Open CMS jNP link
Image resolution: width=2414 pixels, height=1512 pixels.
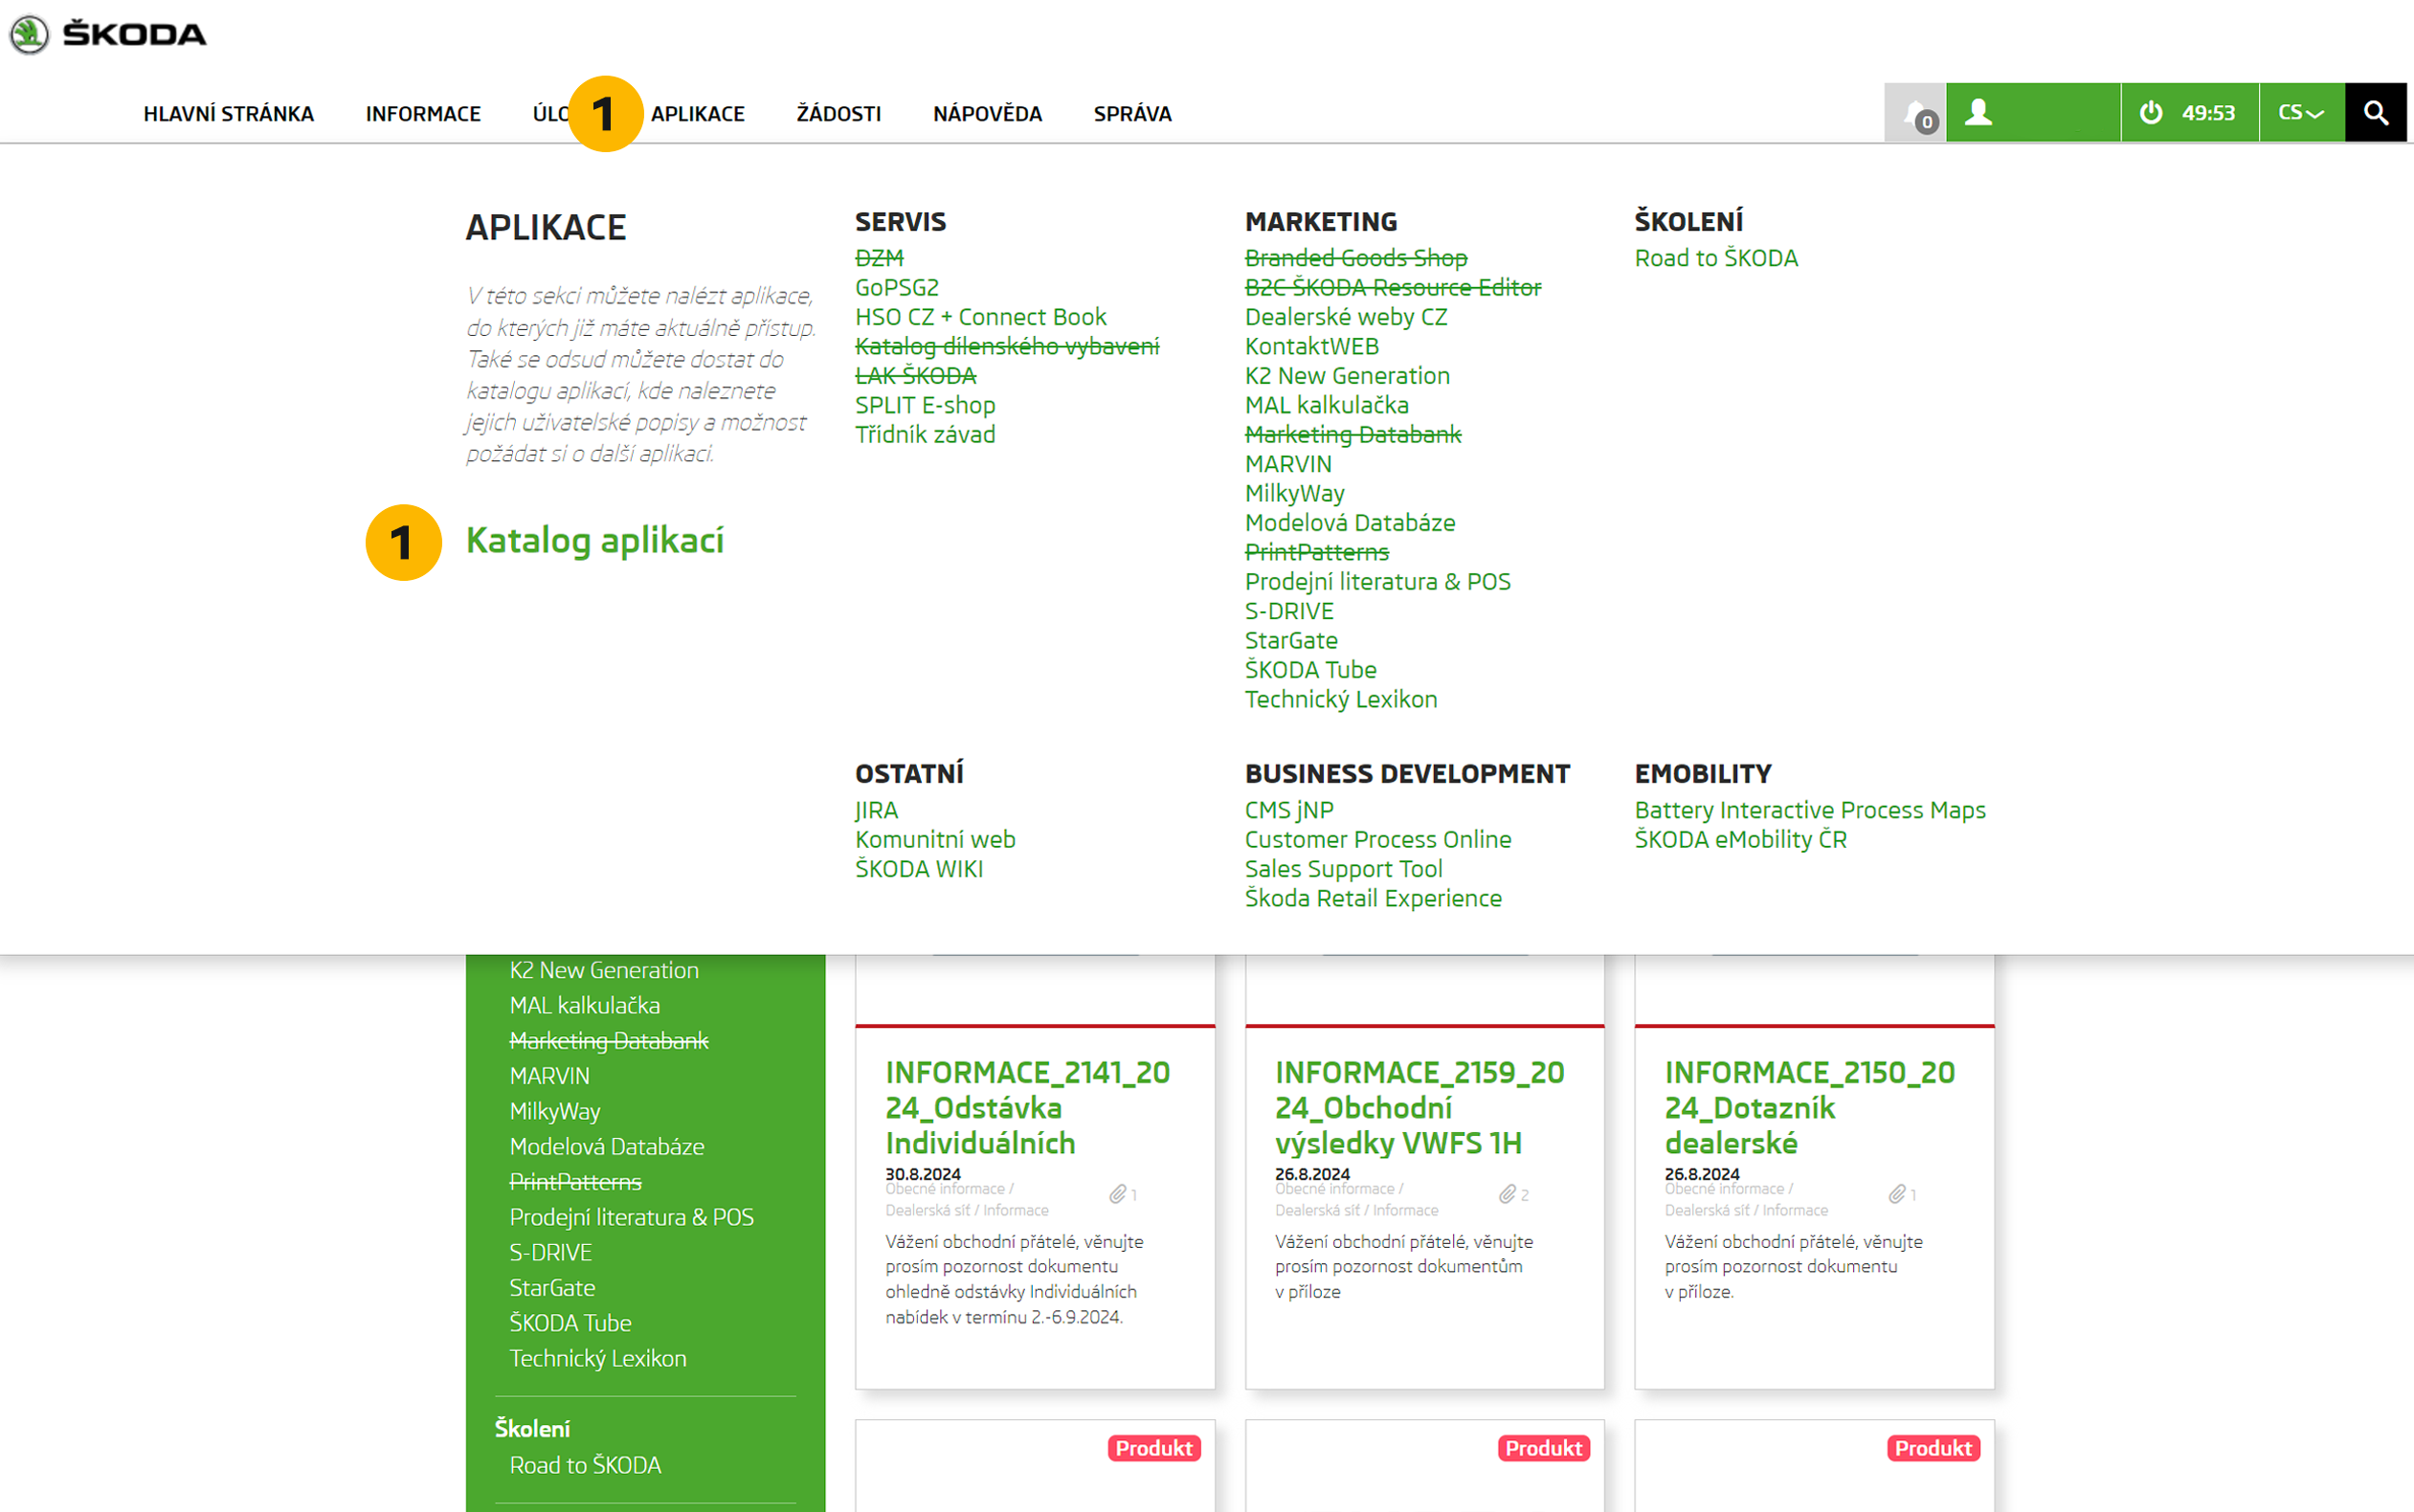(1289, 811)
